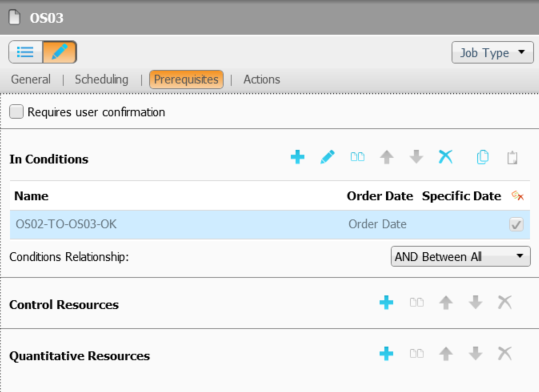Screen dimensions: 539x392
Task: Paste In Conditions using the clipboard icon
Action: point(512,157)
